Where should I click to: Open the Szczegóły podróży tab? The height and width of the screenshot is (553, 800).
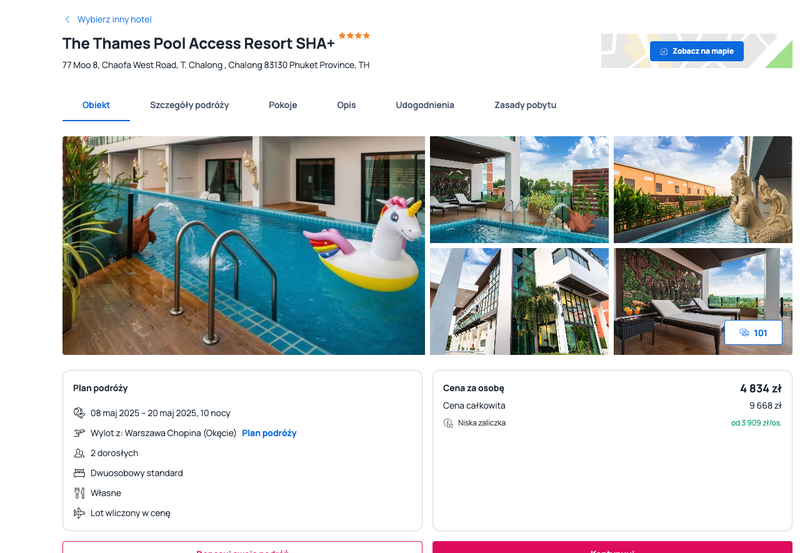[x=189, y=105]
